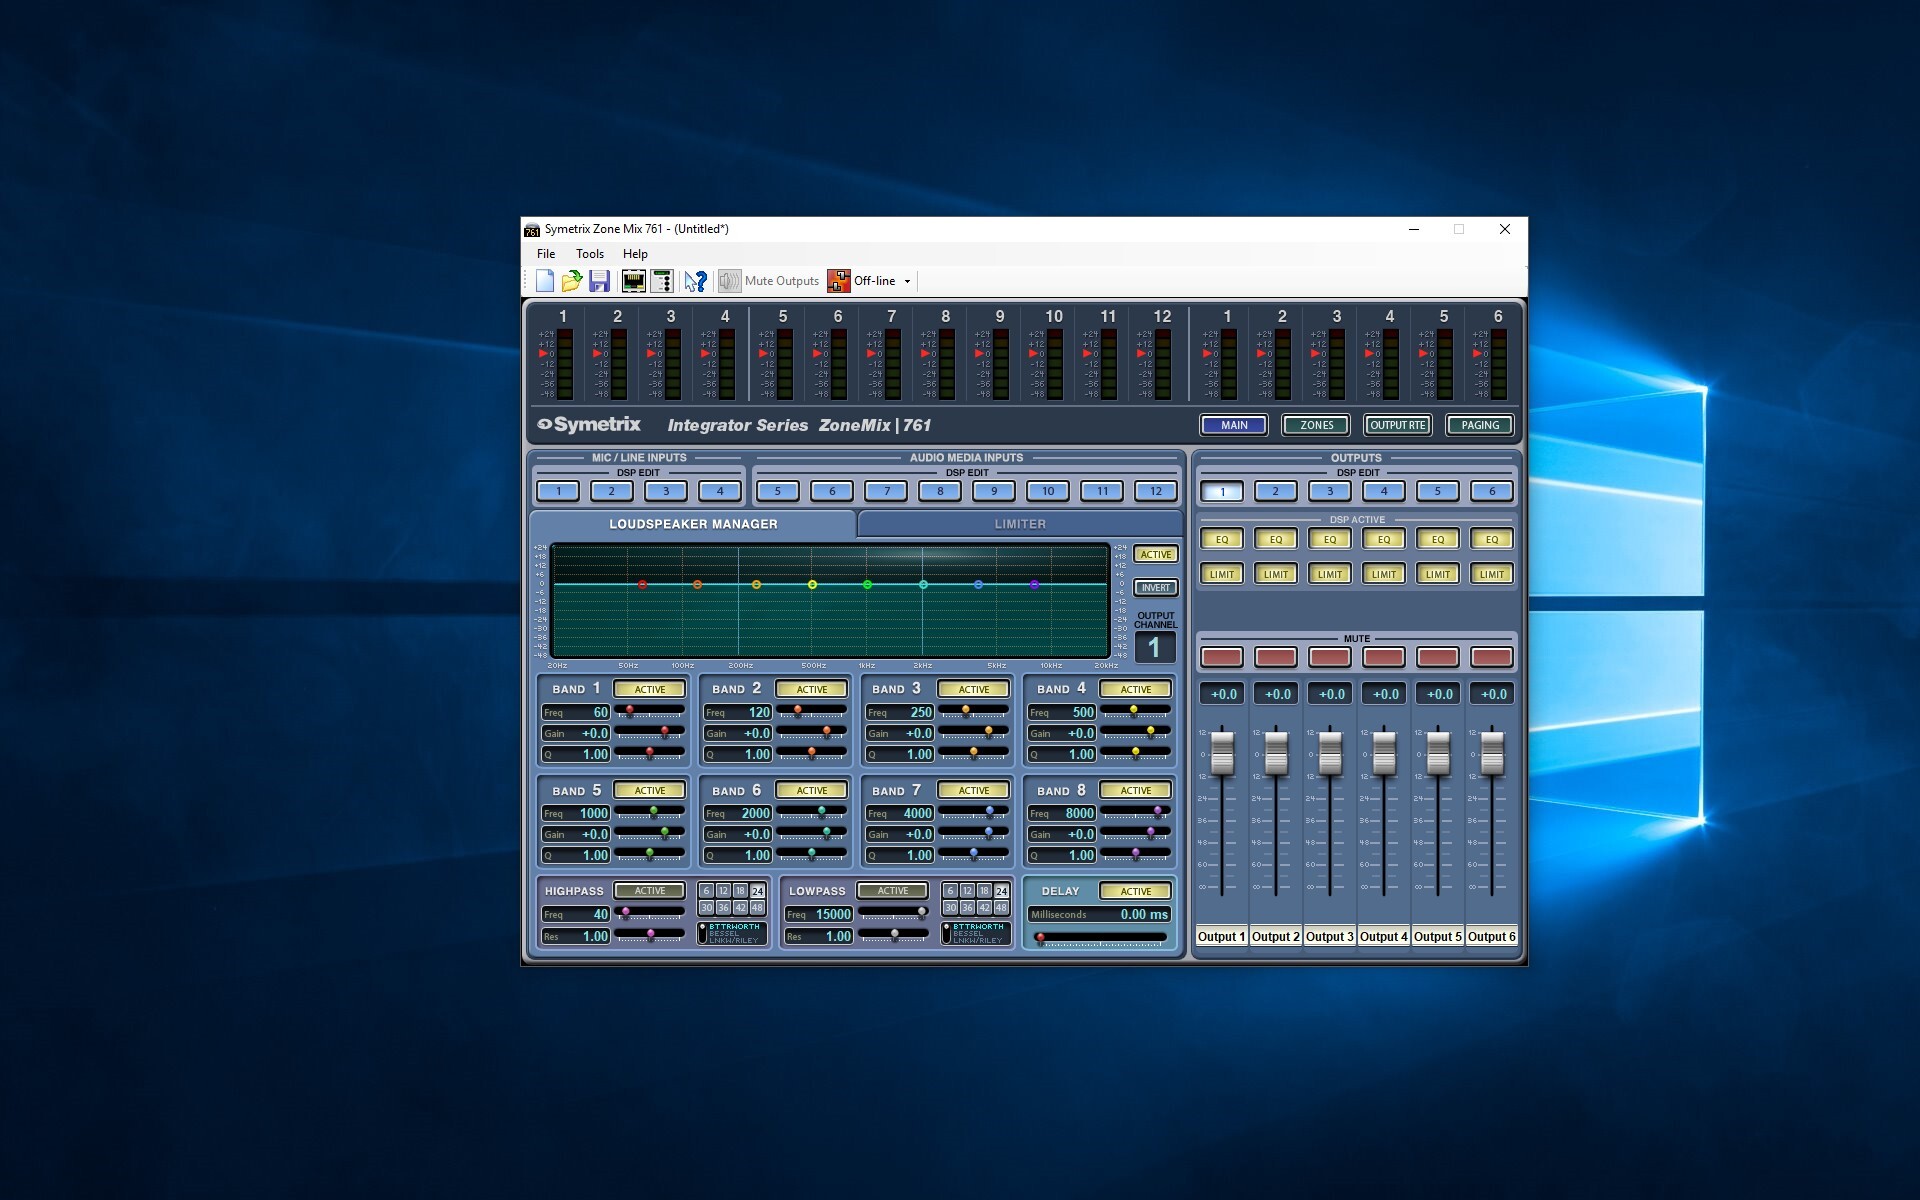Switch to the LIMITER tab
The image size is (1920, 1200).
pyautogui.click(x=1019, y=524)
